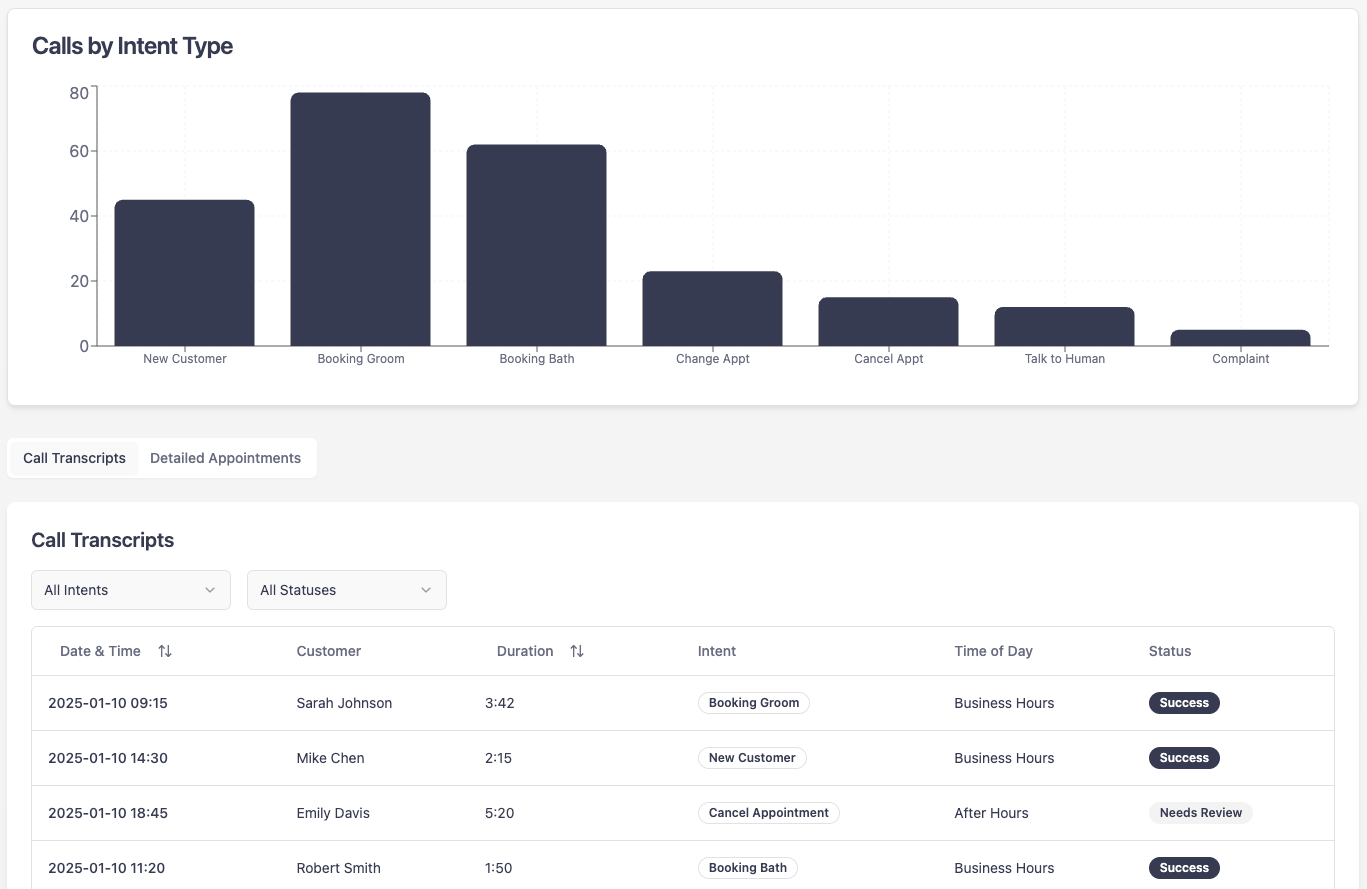Click the Complaint bar in the chart
Image resolution: width=1367 pixels, height=889 pixels.
[1240, 337]
